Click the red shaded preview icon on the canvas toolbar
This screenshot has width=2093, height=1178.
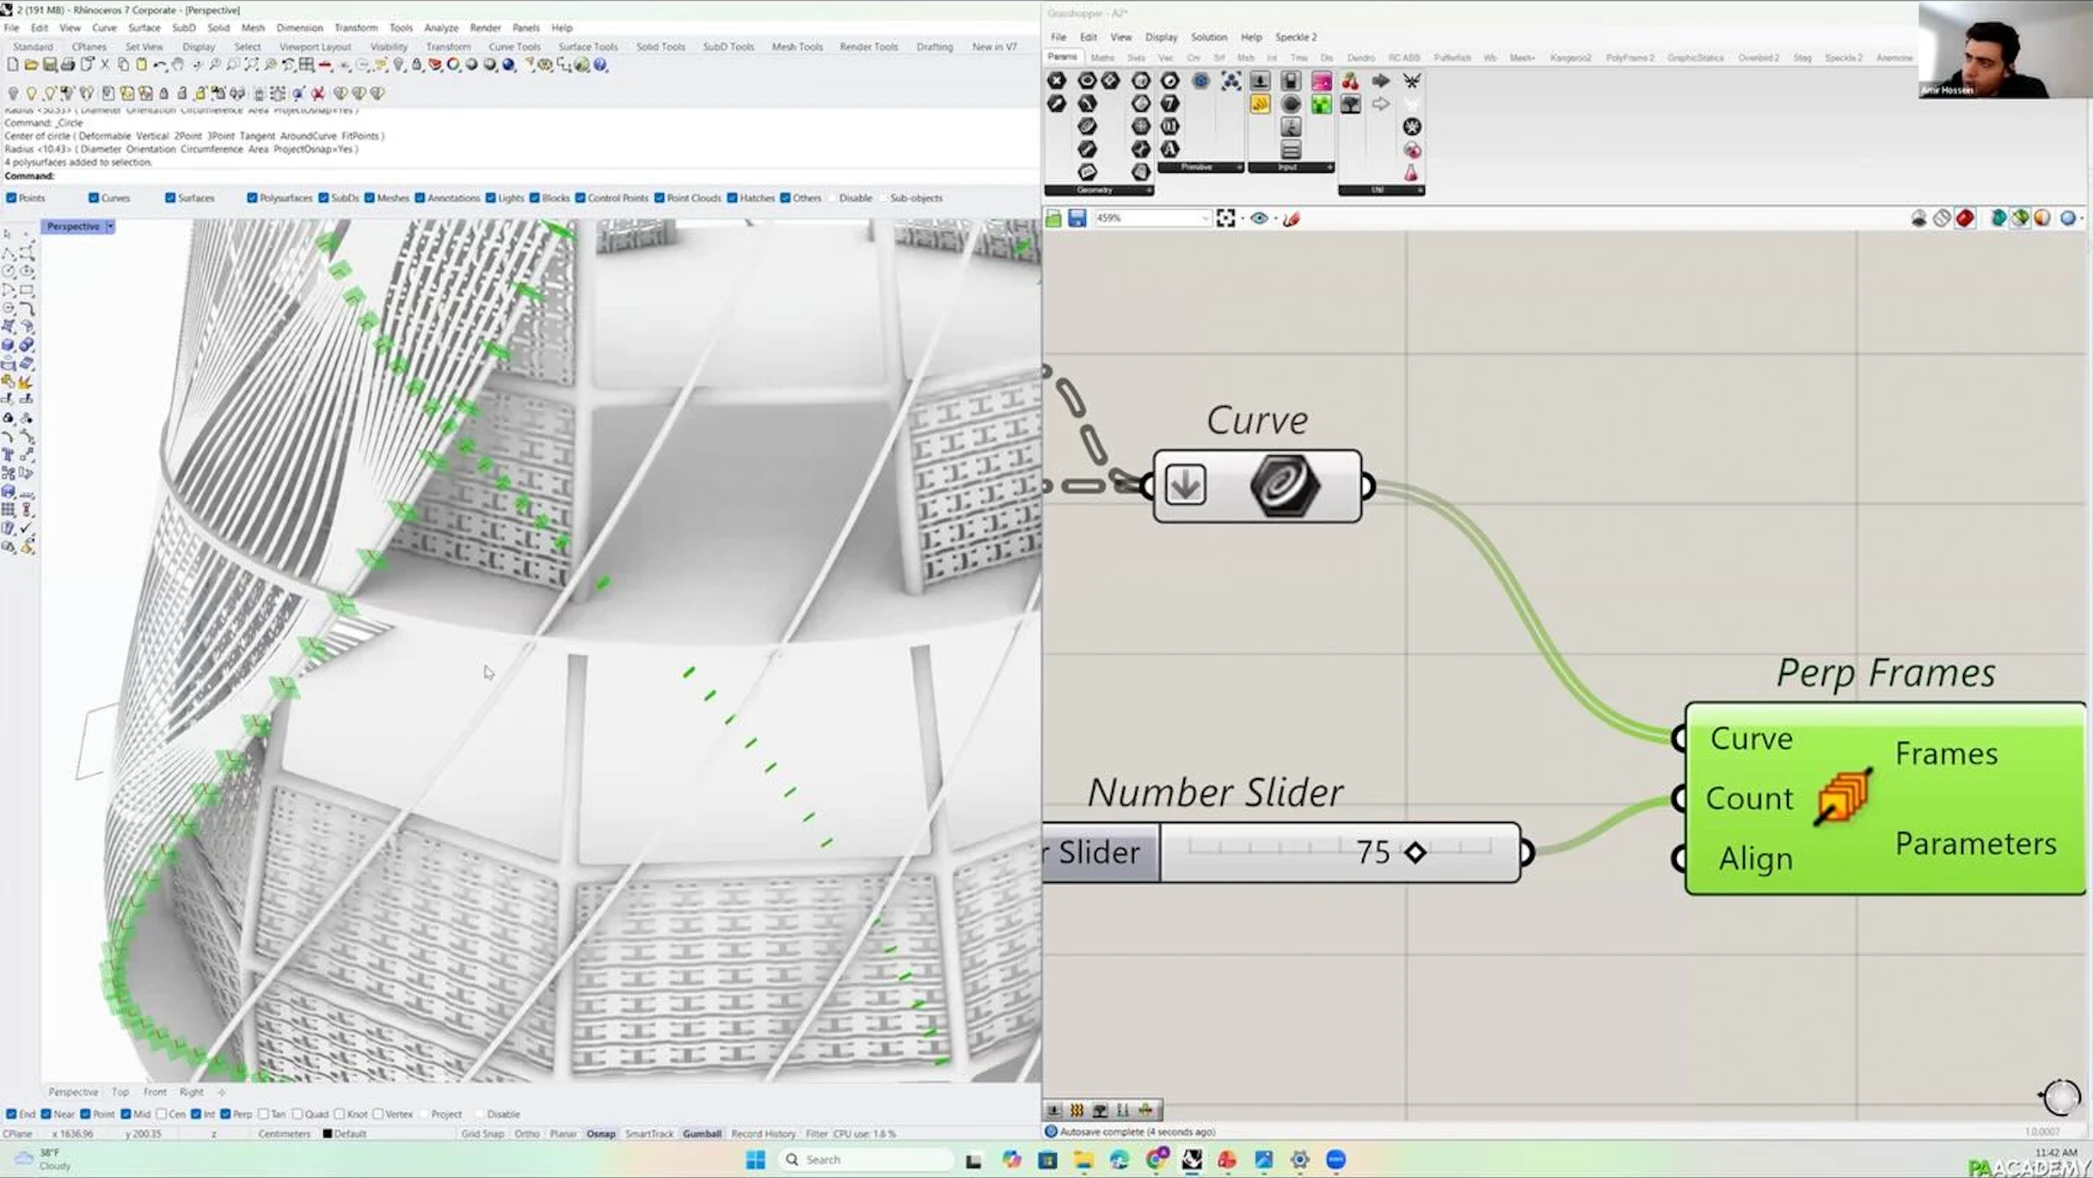click(1965, 218)
